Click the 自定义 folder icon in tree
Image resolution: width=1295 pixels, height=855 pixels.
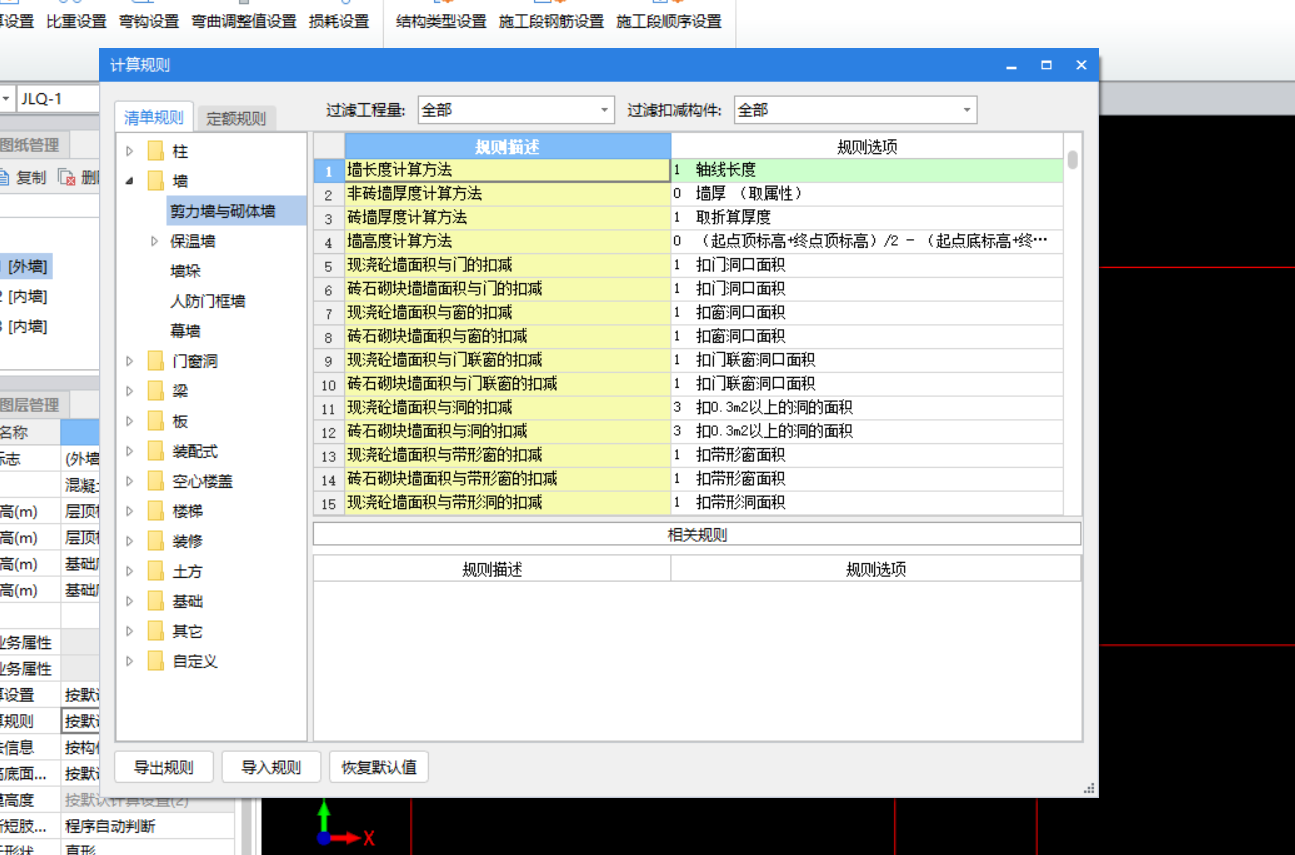155,661
